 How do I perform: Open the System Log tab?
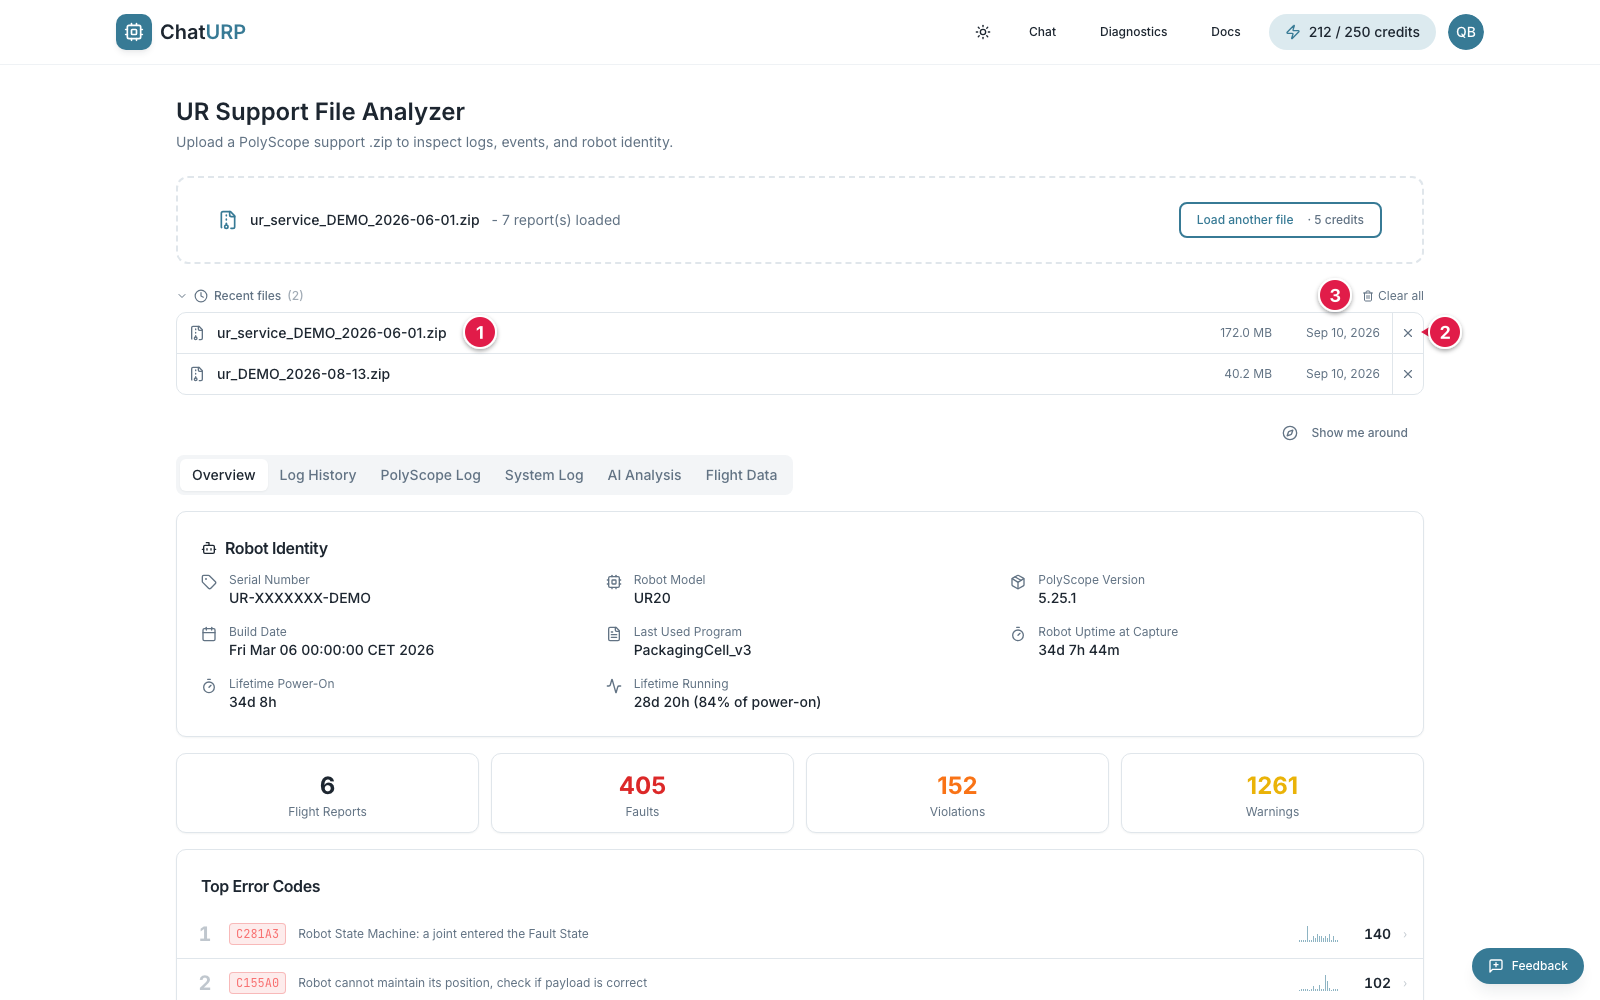544,475
